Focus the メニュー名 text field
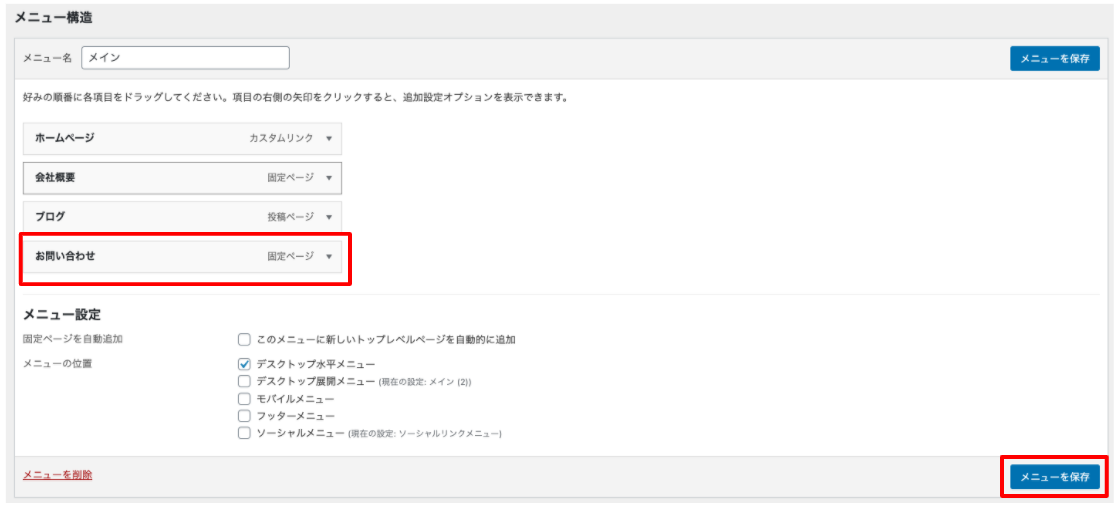 click(x=185, y=58)
